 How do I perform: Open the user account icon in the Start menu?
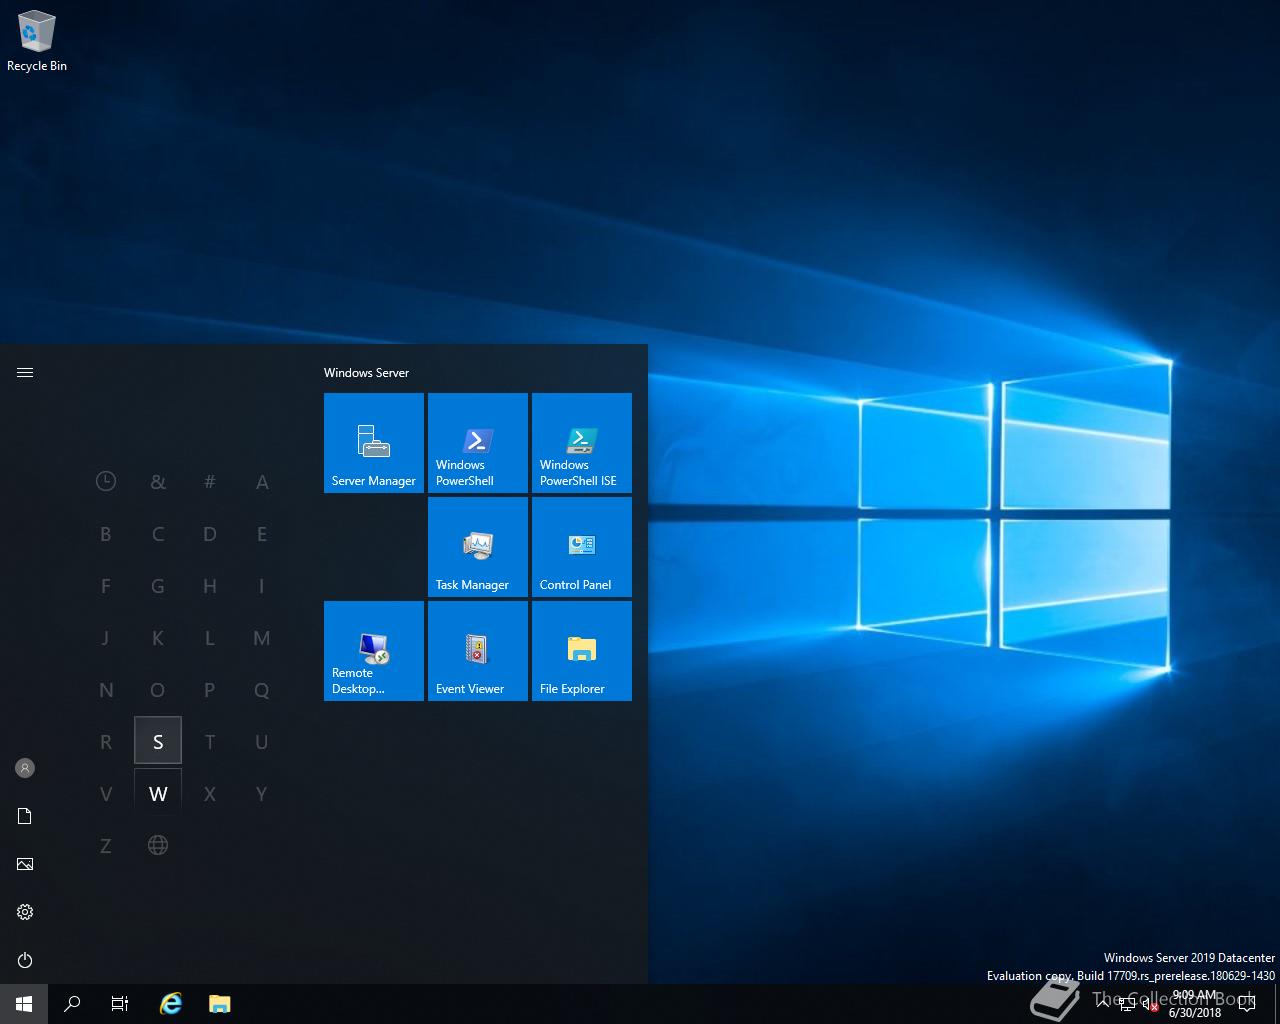[25, 768]
